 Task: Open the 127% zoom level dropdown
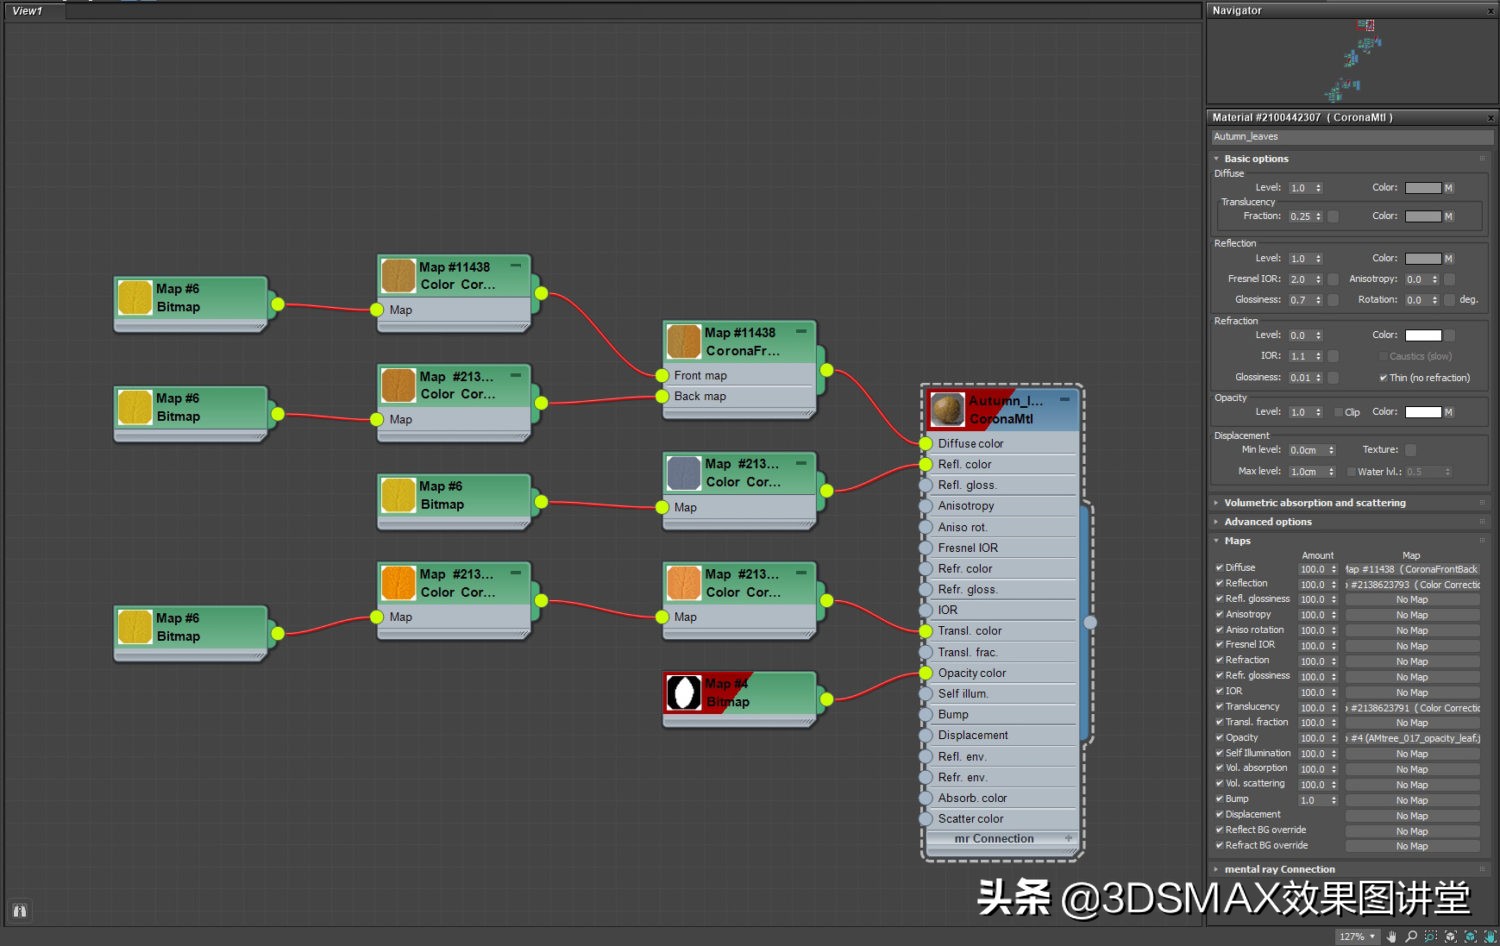click(1358, 937)
